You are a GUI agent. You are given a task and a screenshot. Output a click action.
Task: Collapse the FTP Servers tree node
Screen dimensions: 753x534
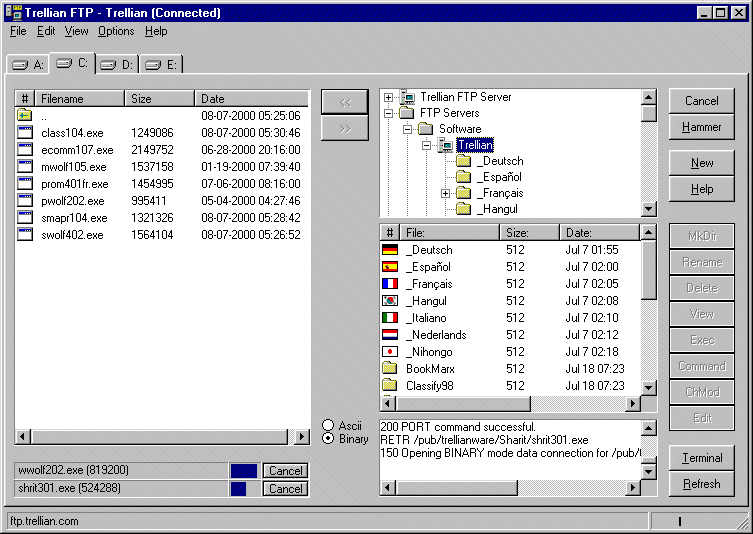click(x=389, y=113)
